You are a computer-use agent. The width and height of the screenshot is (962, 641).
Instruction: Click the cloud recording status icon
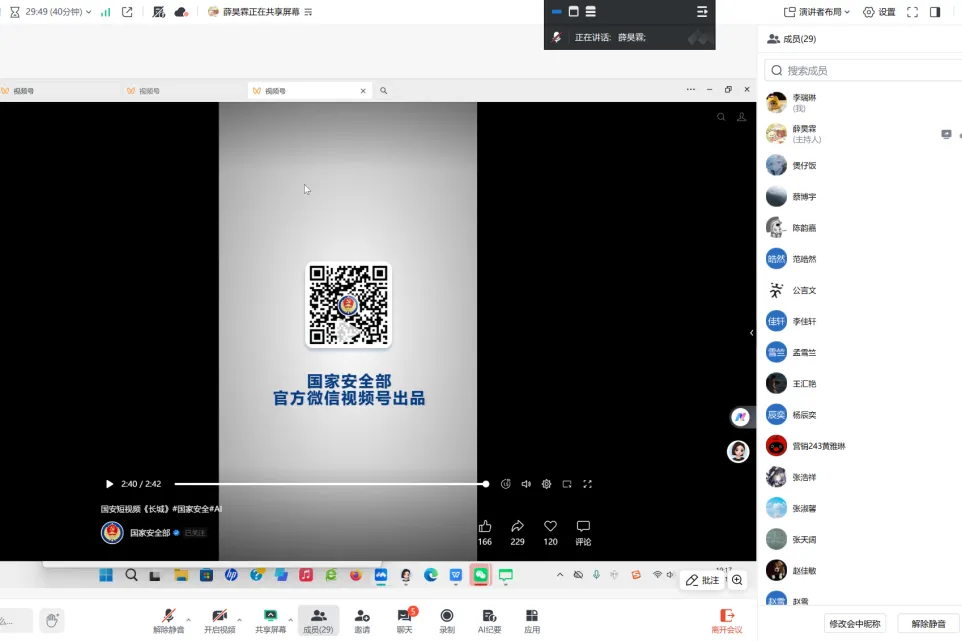(x=181, y=12)
